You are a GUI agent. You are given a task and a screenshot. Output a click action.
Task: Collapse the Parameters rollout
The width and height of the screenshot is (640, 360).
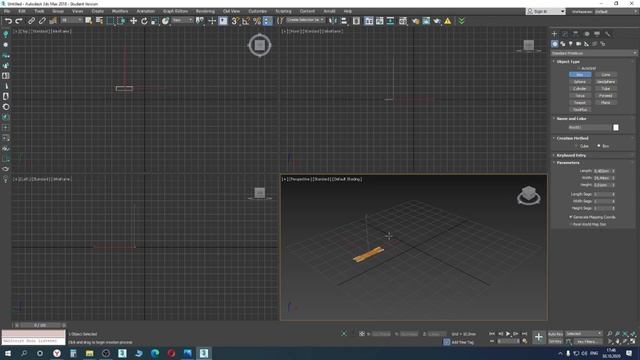tap(593, 163)
